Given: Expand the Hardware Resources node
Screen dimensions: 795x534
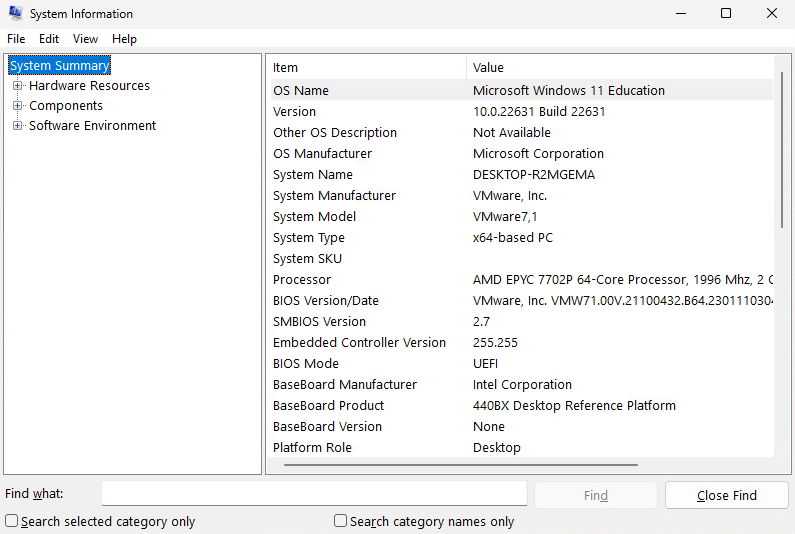Looking at the screenshot, I should point(17,86).
